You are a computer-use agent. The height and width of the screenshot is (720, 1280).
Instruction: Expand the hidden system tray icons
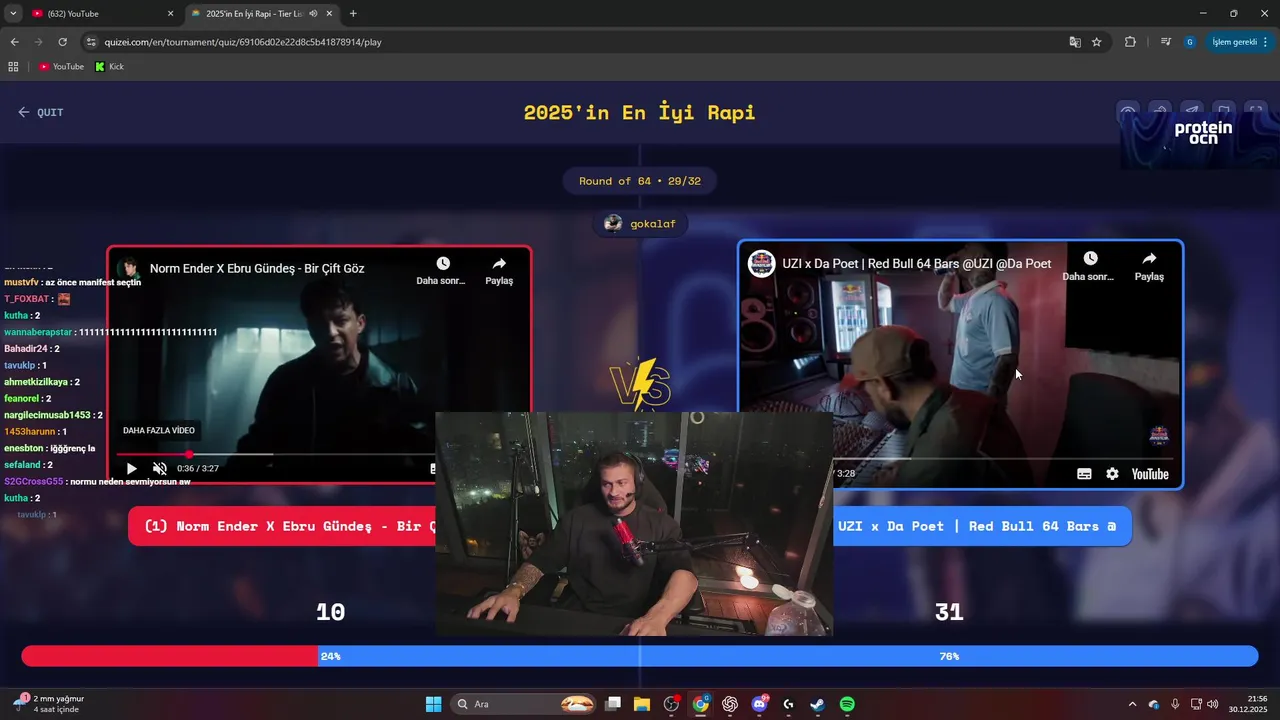tap(1132, 704)
